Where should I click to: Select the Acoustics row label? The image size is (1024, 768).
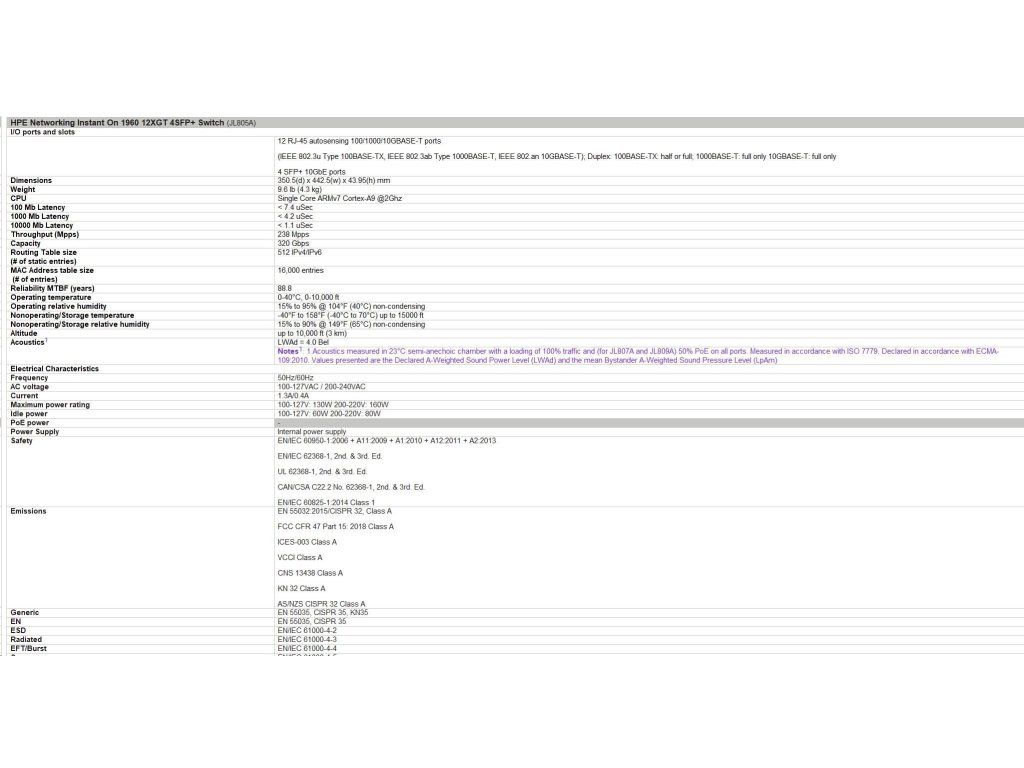pos(28,342)
